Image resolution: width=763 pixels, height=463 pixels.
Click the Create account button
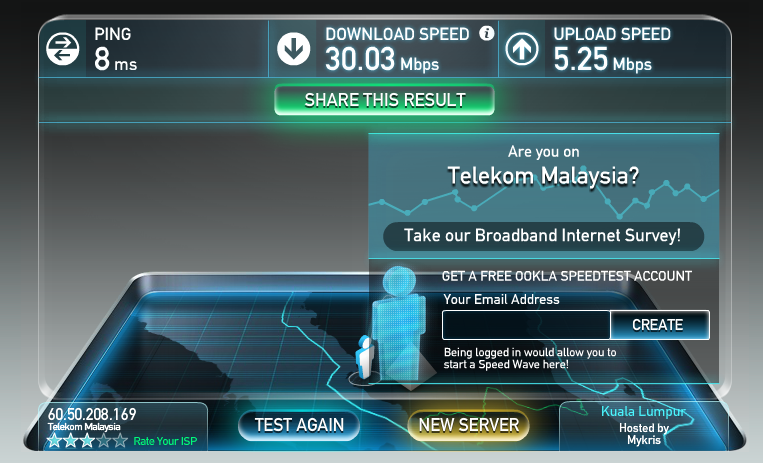click(x=659, y=325)
